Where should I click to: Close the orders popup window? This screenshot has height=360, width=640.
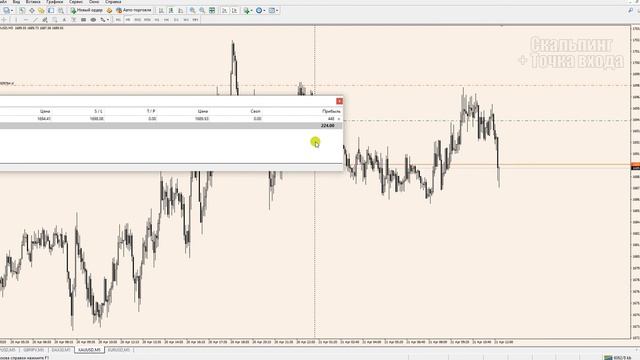[x=339, y=101]
